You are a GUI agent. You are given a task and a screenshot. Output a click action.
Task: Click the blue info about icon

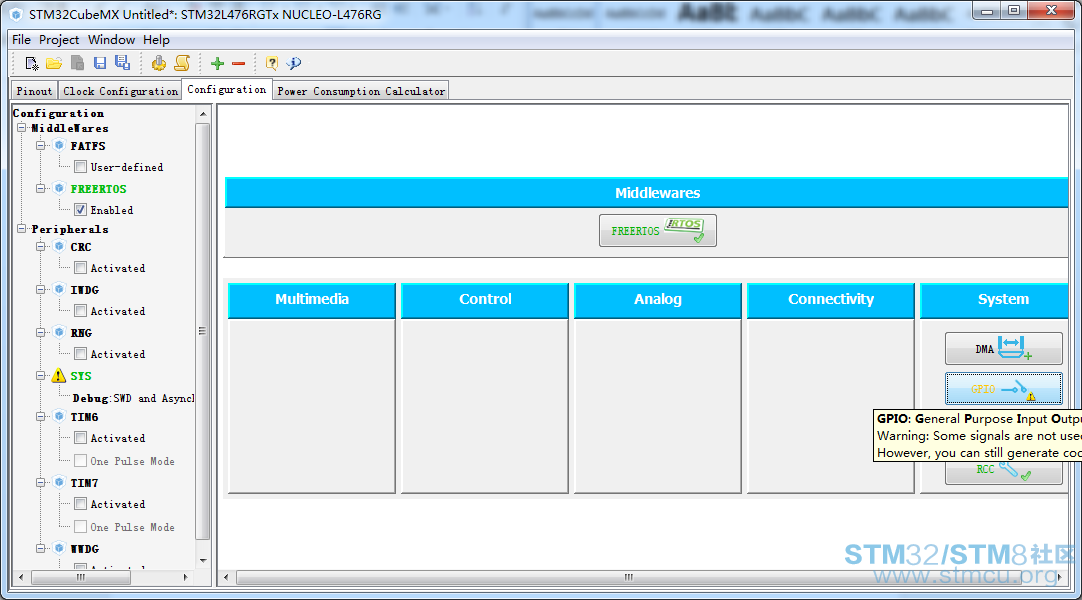coord(295,63)
